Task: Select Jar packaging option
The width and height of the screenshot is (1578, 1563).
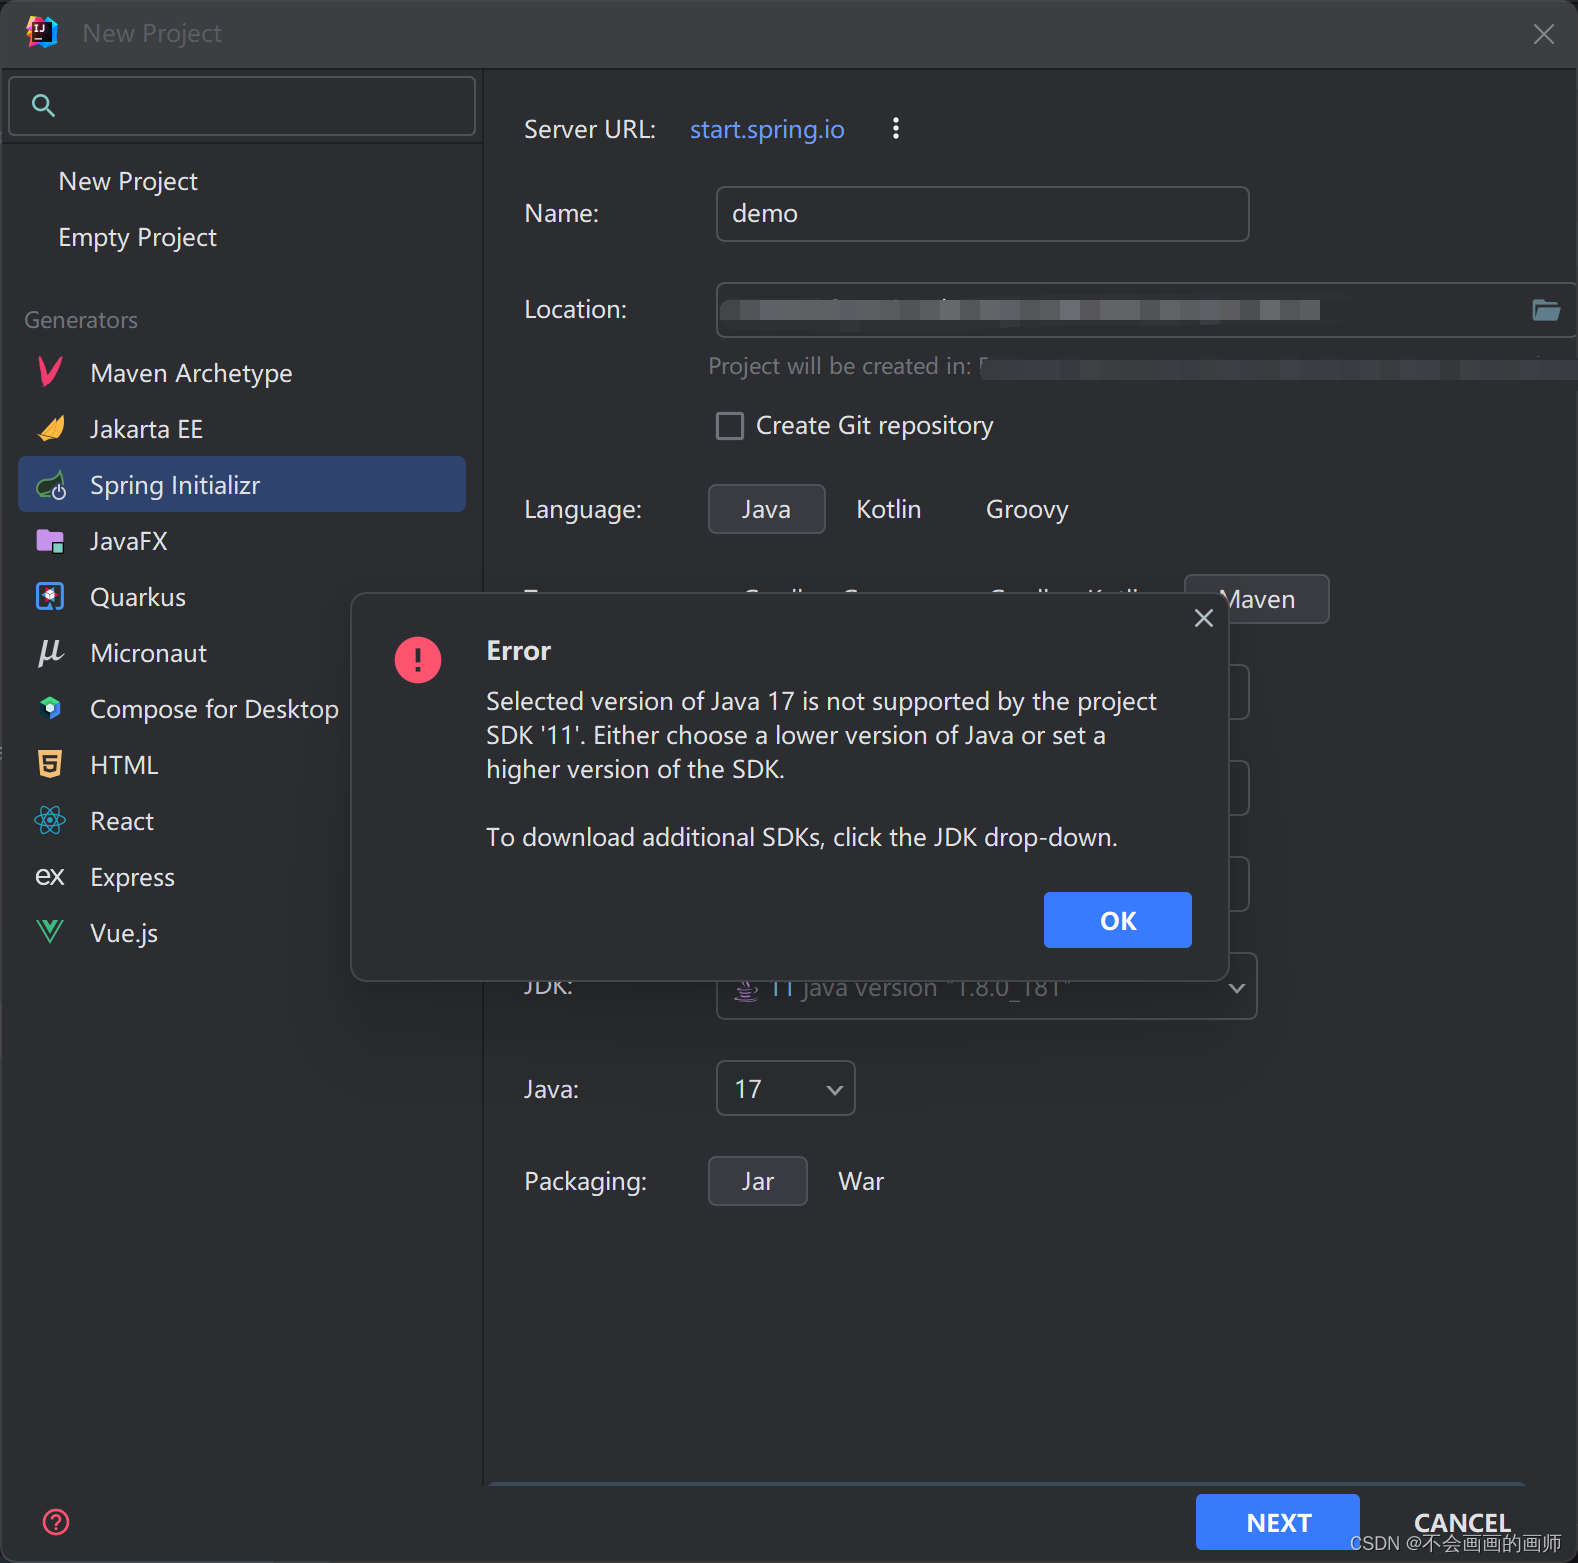Action: click(x=758, y=1181)
